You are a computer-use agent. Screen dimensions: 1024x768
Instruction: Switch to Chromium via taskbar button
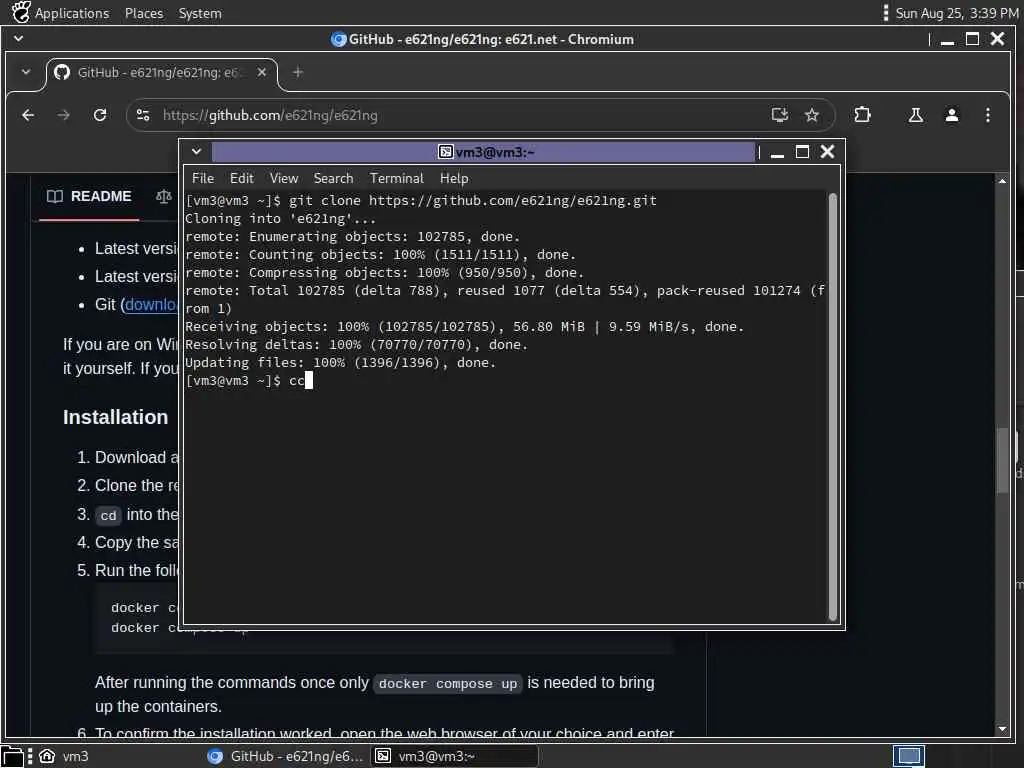(285, 756)
